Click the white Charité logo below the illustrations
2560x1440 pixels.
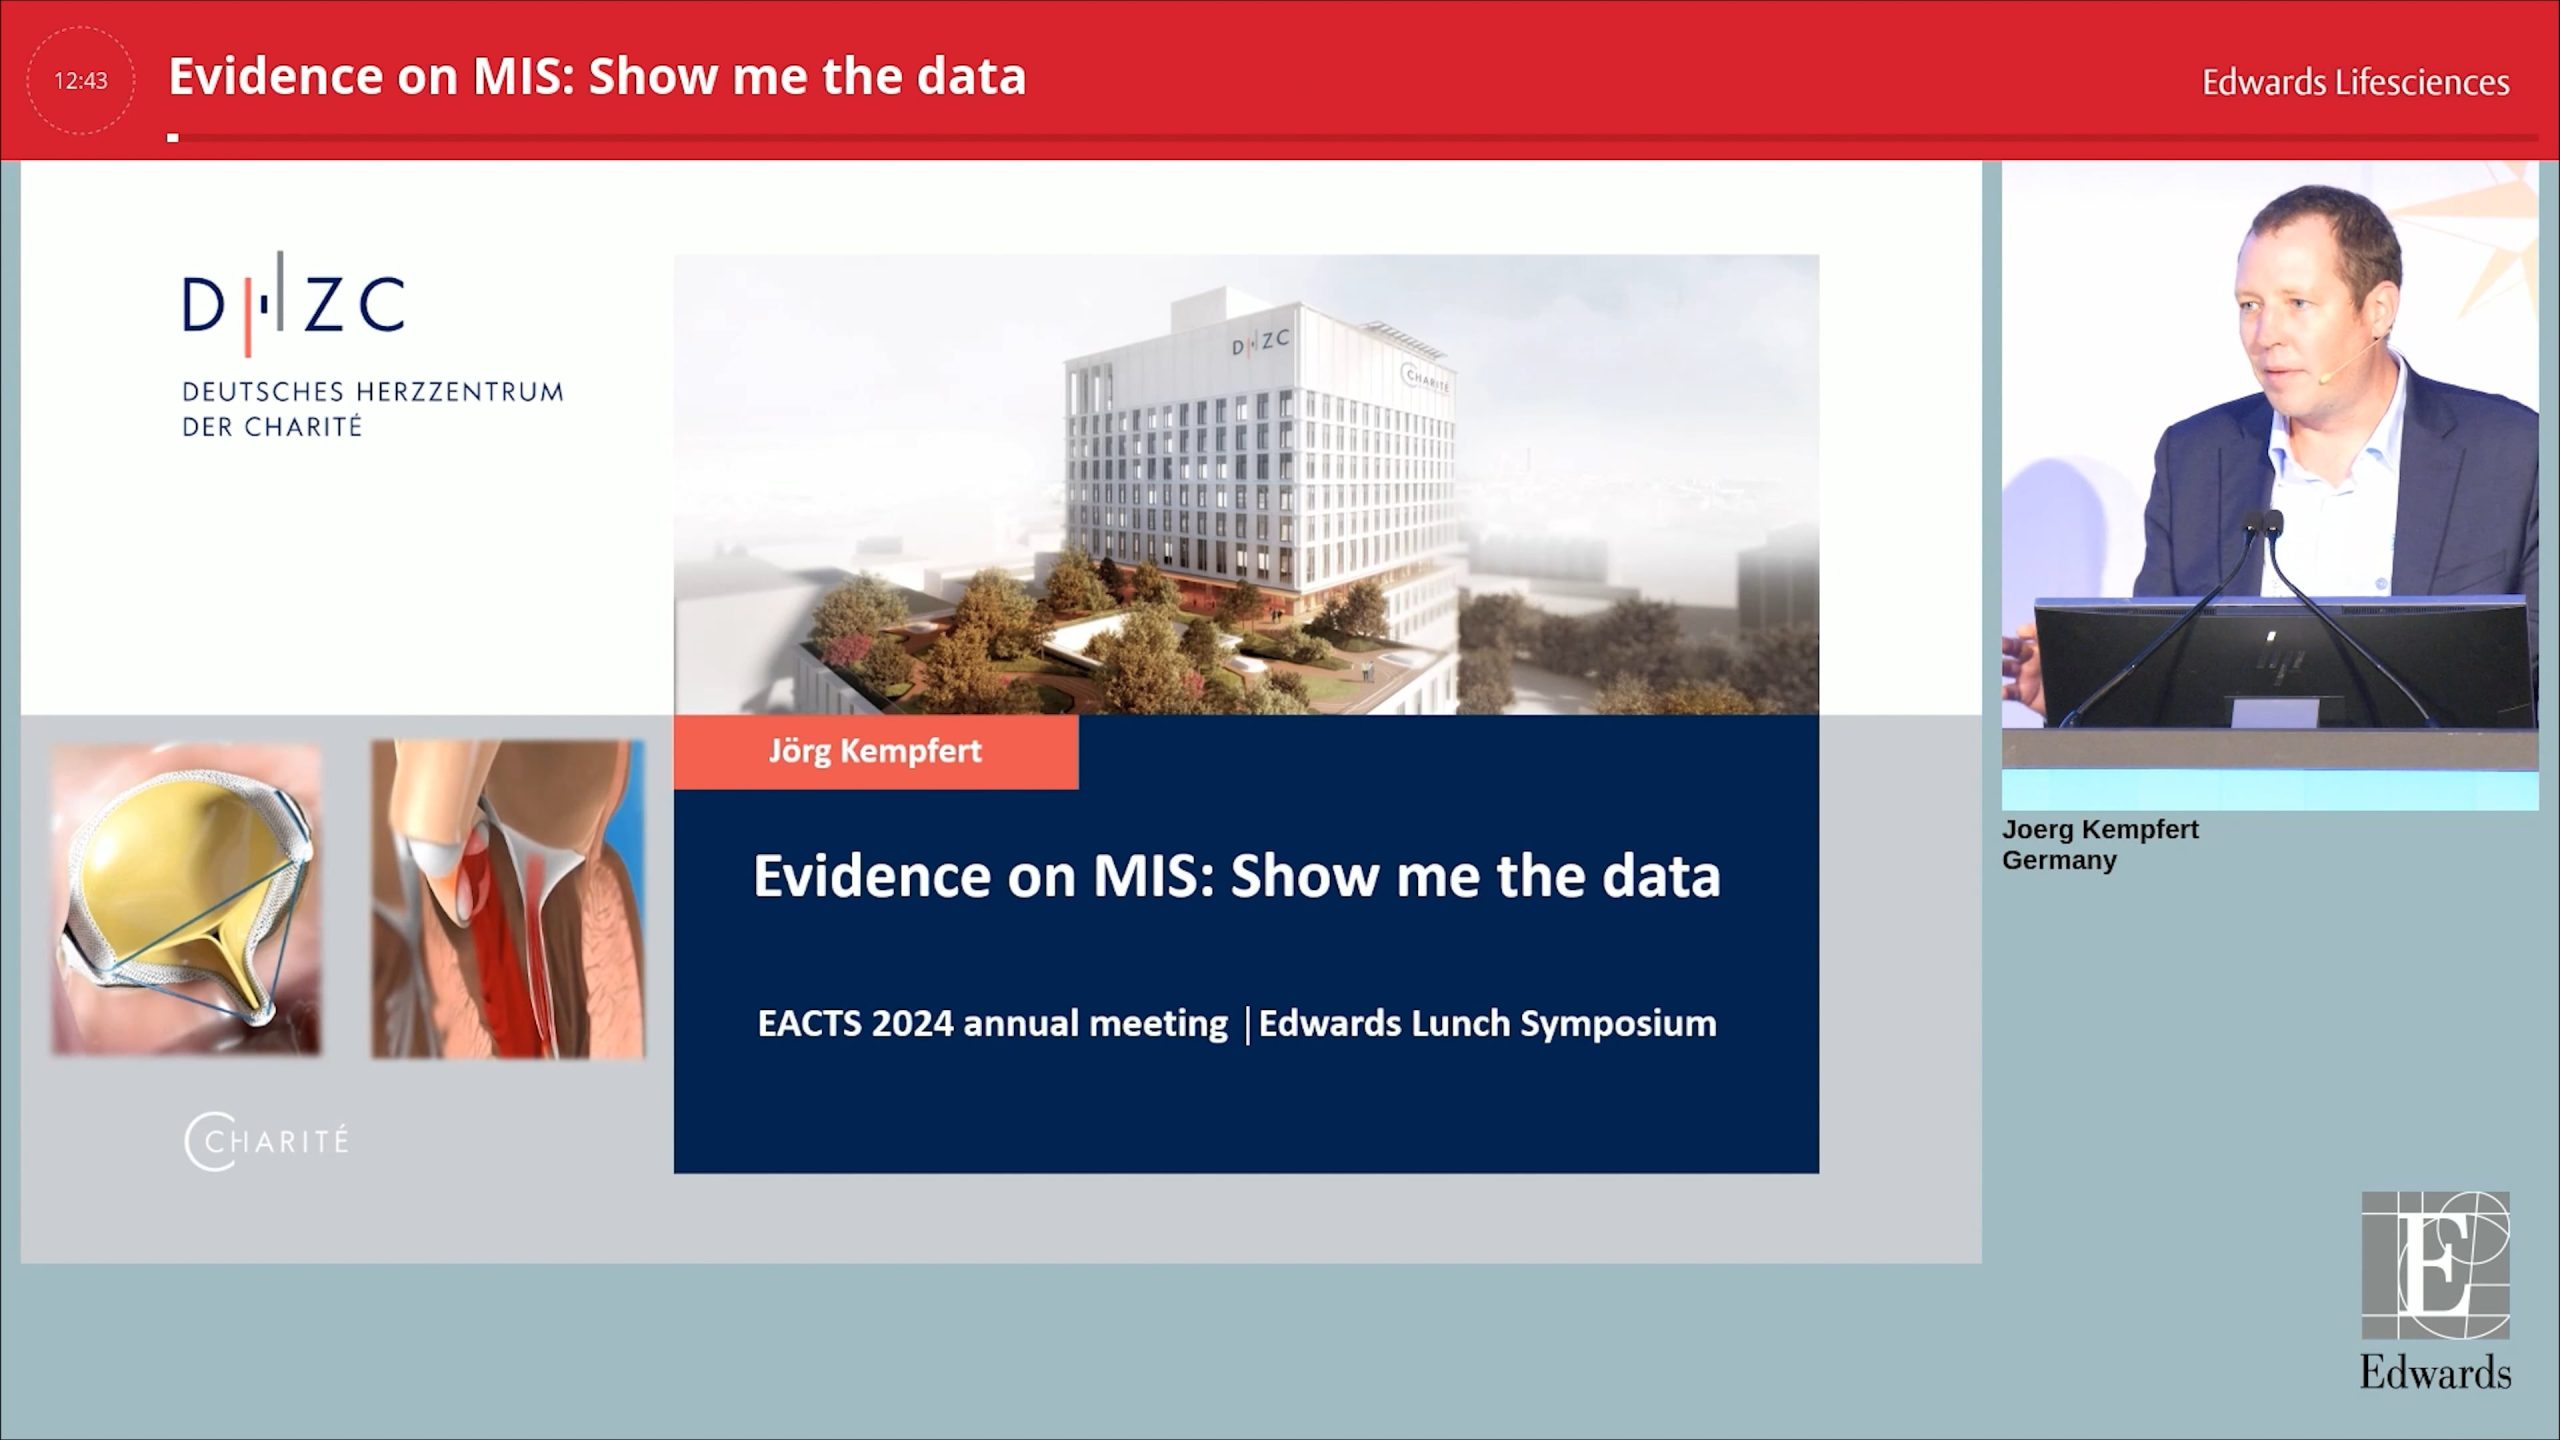pos(267,1141)
